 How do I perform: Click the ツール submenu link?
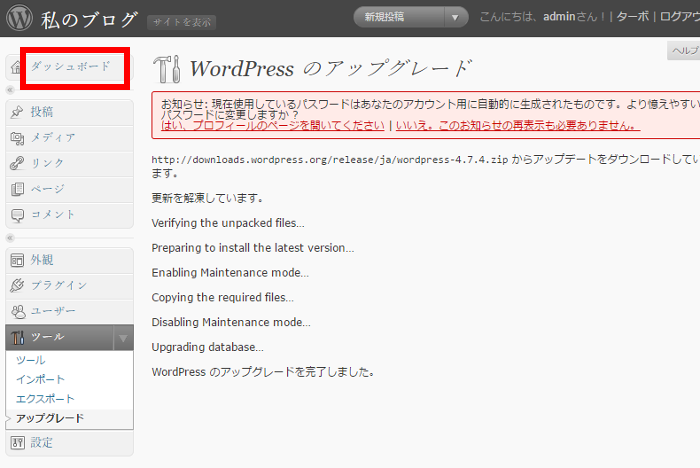[x=31, y=360]
